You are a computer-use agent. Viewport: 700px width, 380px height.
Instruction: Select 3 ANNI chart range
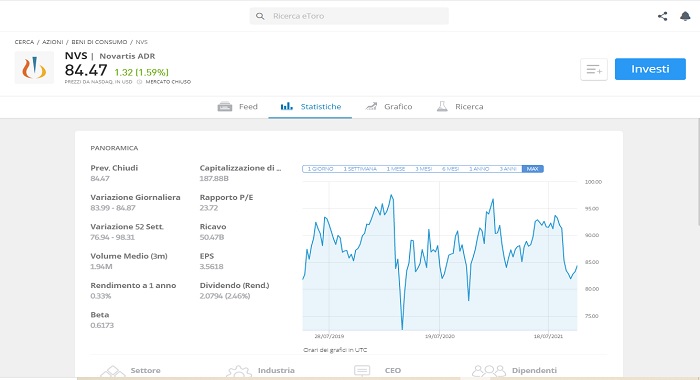508,169
